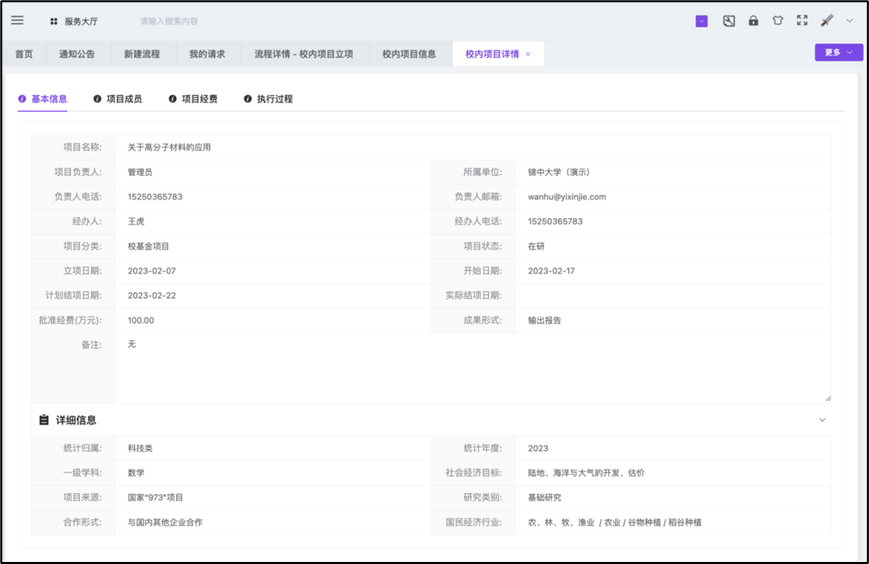This screenshot has width=869, height=564.
Task: Open the theme skin shirt icon
Action: [778, 21]
